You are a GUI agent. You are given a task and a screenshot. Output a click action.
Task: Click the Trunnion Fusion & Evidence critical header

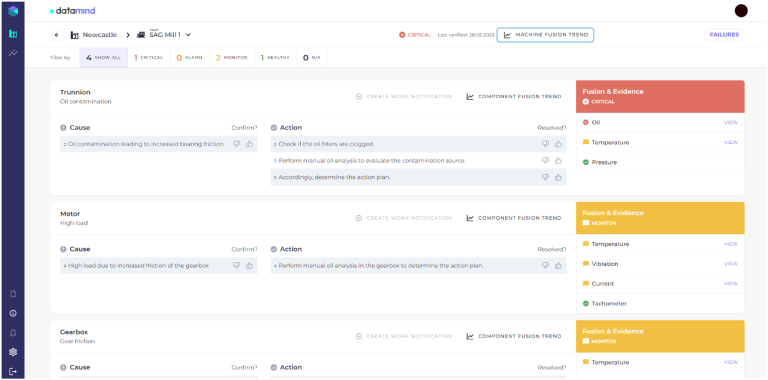click(660, 96)
